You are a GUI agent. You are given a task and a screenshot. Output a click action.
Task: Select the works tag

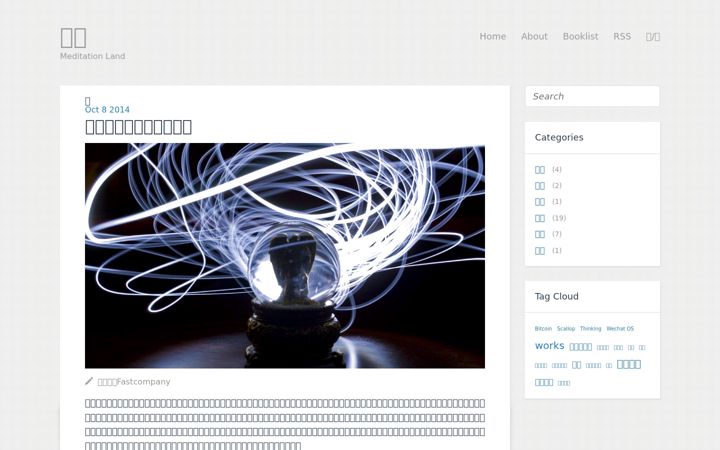click(x=550, y=346)
